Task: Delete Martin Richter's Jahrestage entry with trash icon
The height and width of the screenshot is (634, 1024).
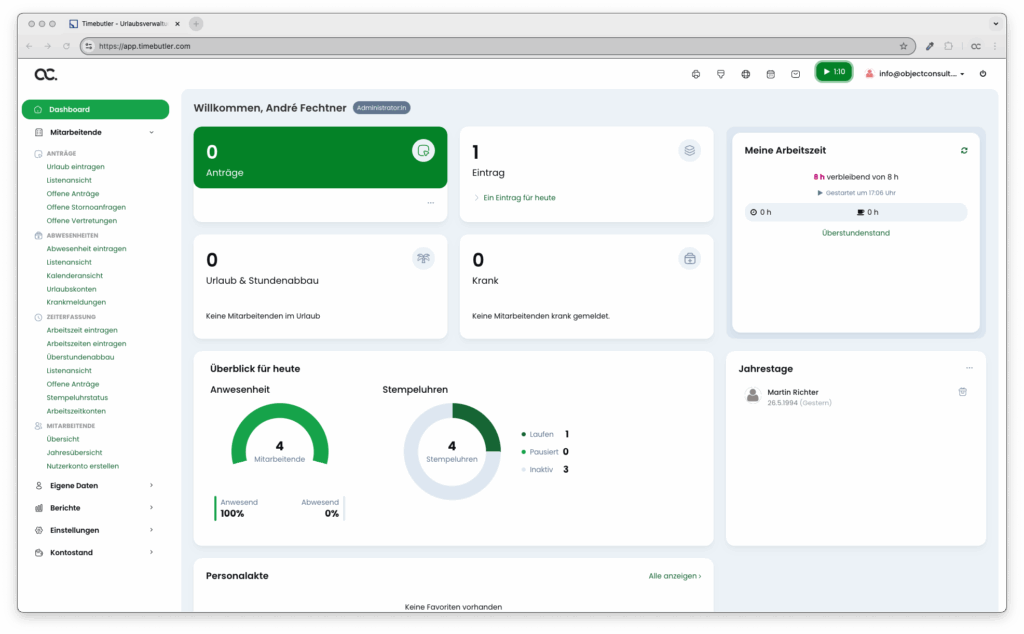Action: (962, 392)
